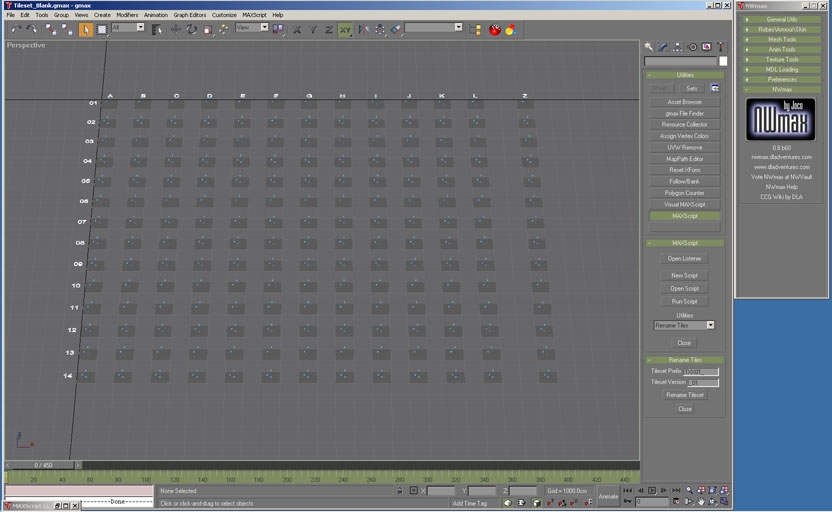Screen dimensions: 832x512
Task: Click the Play Animation button
Action: point(652,490)
